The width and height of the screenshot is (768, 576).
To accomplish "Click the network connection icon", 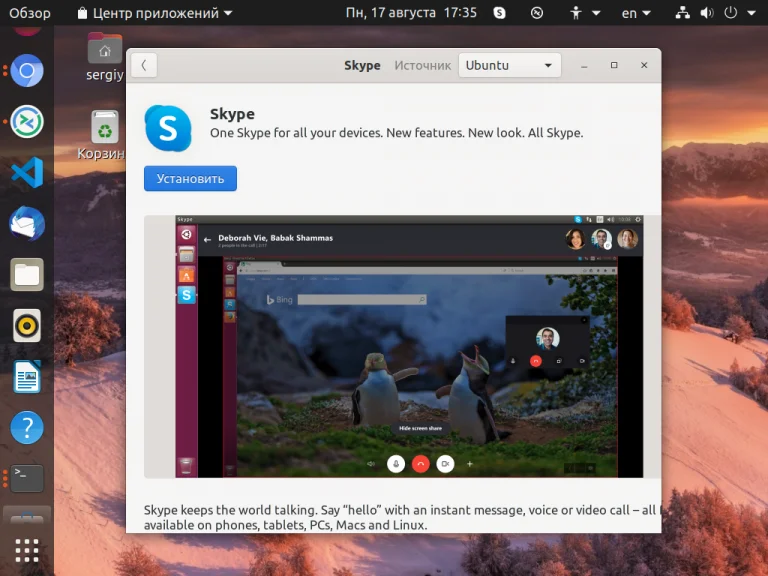I will 682,13.
